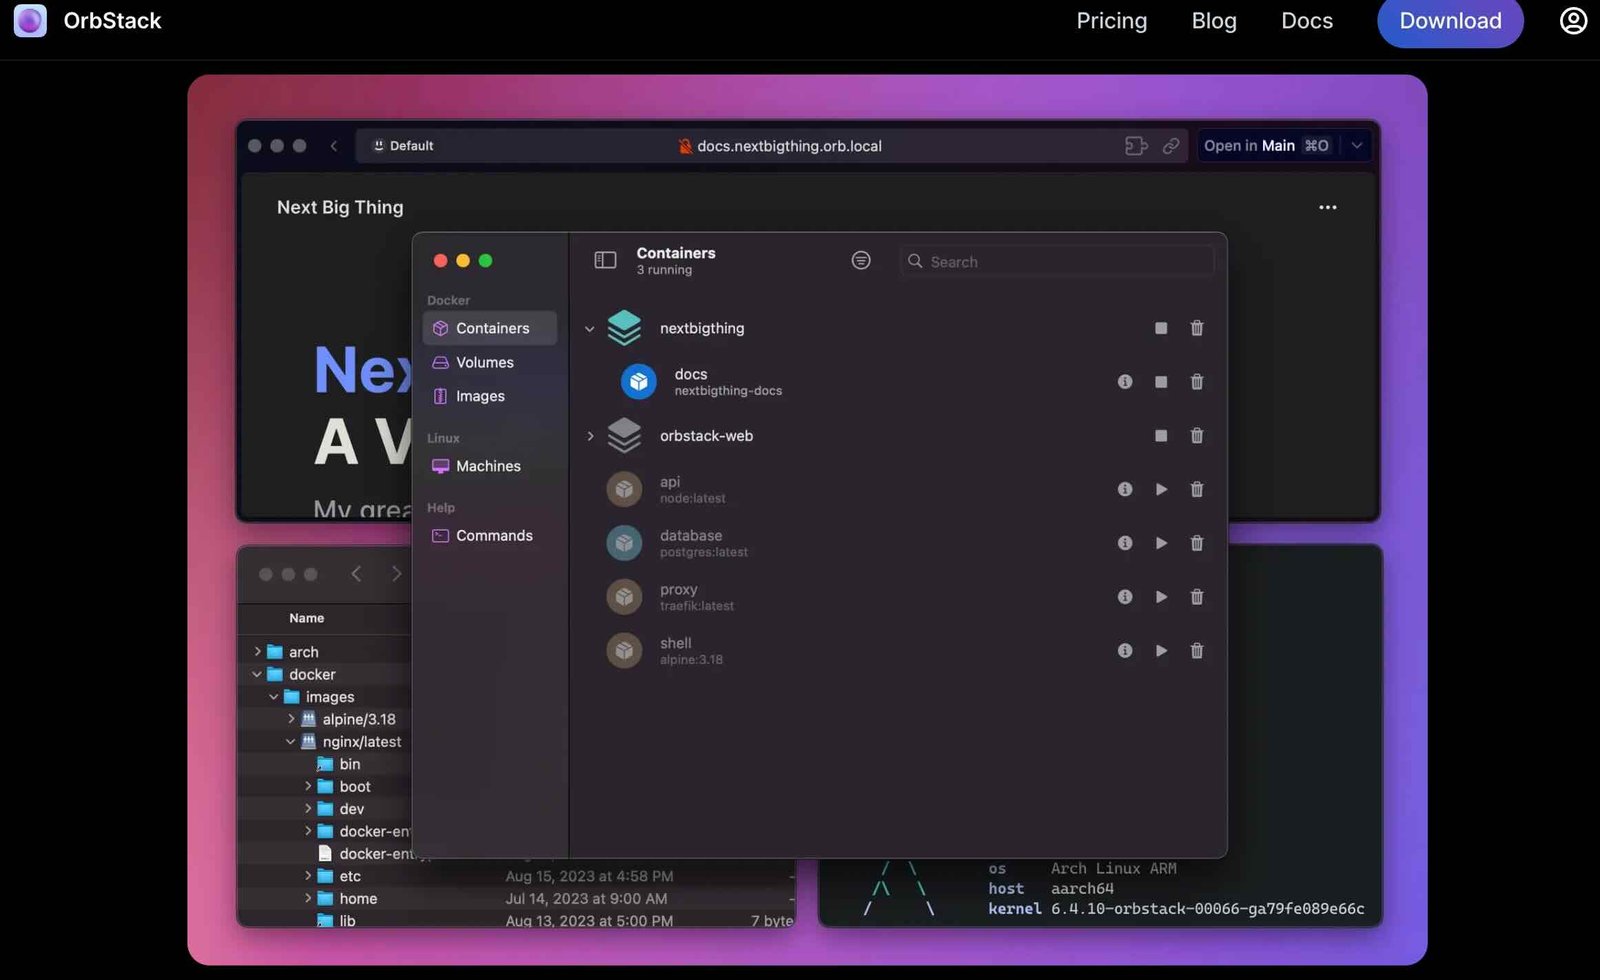1600x980 pixels.
Task: Expand the etc folder in Finder
Action: (x=307, y=876)
